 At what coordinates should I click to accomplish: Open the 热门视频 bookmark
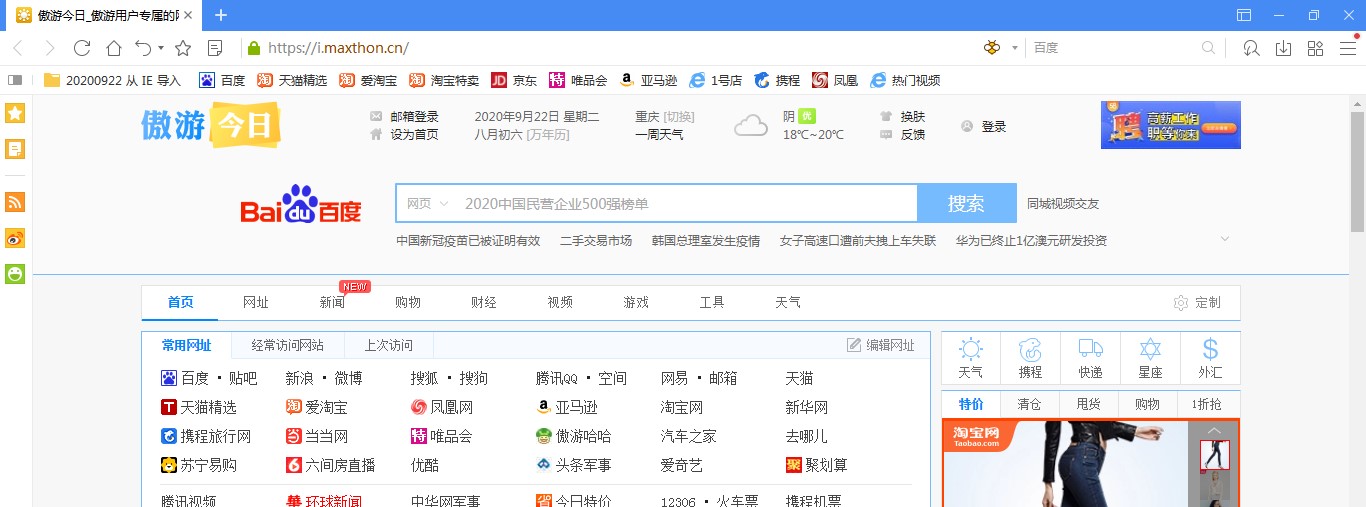pyautogui.click(x=905, y=80)
